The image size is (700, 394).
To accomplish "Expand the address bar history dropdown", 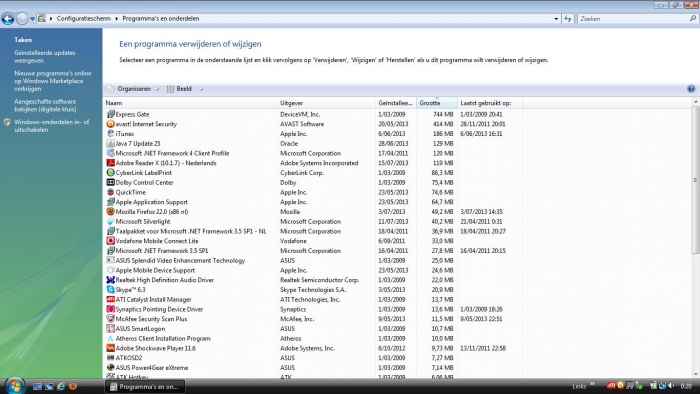I will click(556, 19).
